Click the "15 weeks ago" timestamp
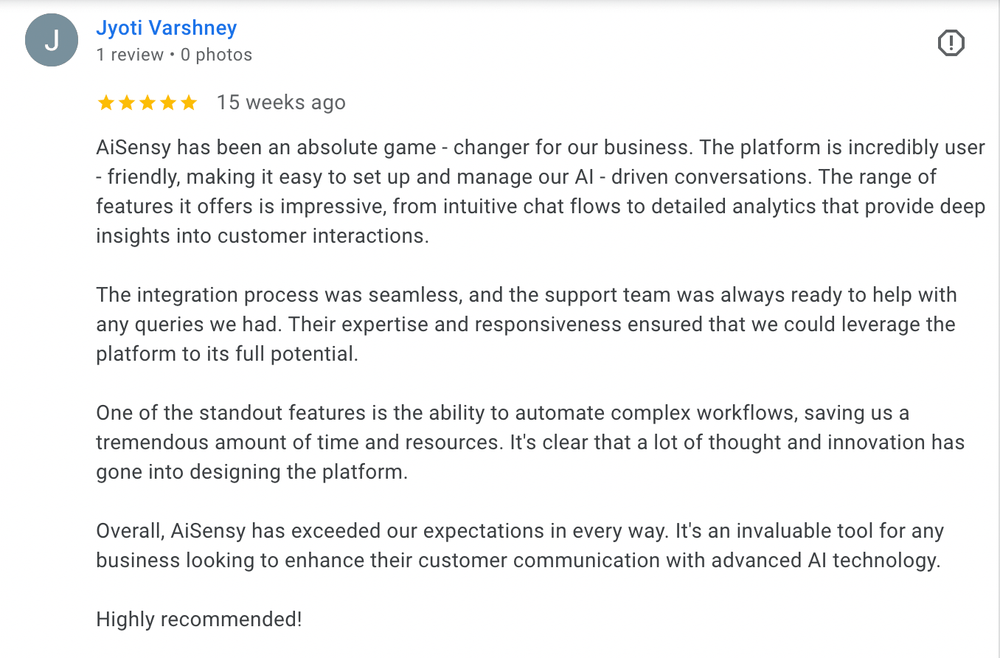 (281, 103)
